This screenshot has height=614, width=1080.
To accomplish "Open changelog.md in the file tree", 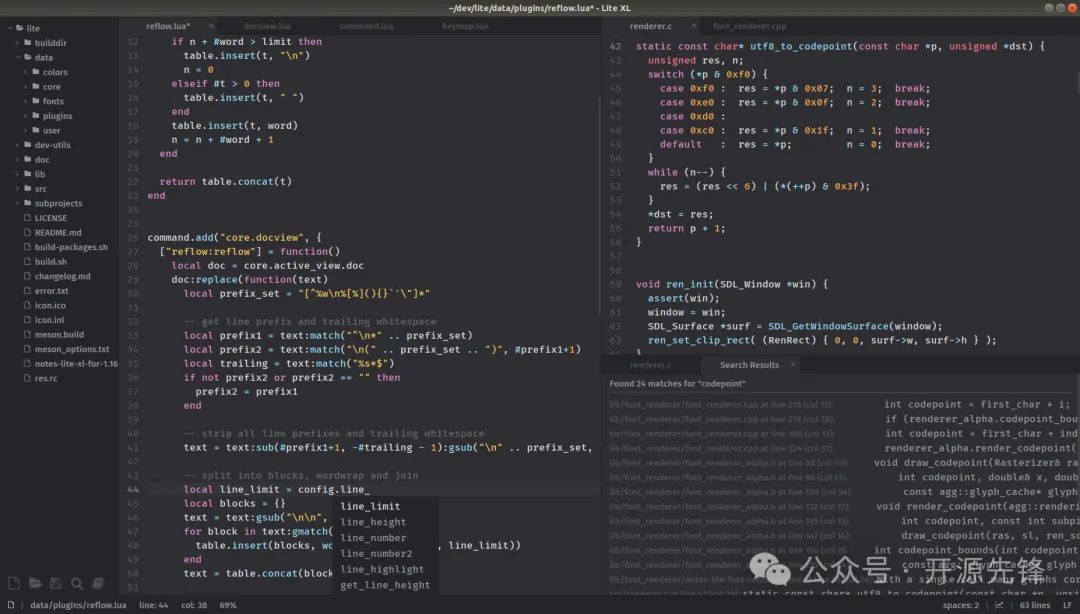I will (x=63, y=276).
